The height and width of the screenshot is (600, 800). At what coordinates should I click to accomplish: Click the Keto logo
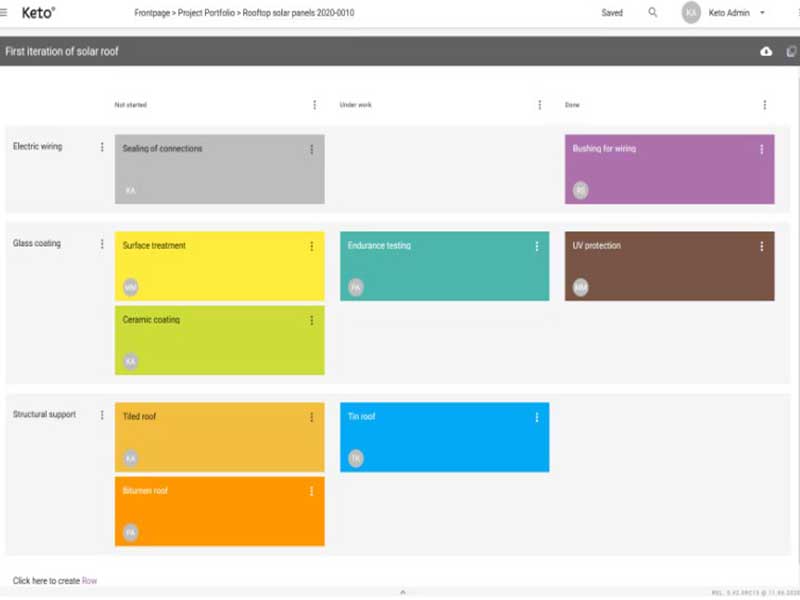point(38,13)
